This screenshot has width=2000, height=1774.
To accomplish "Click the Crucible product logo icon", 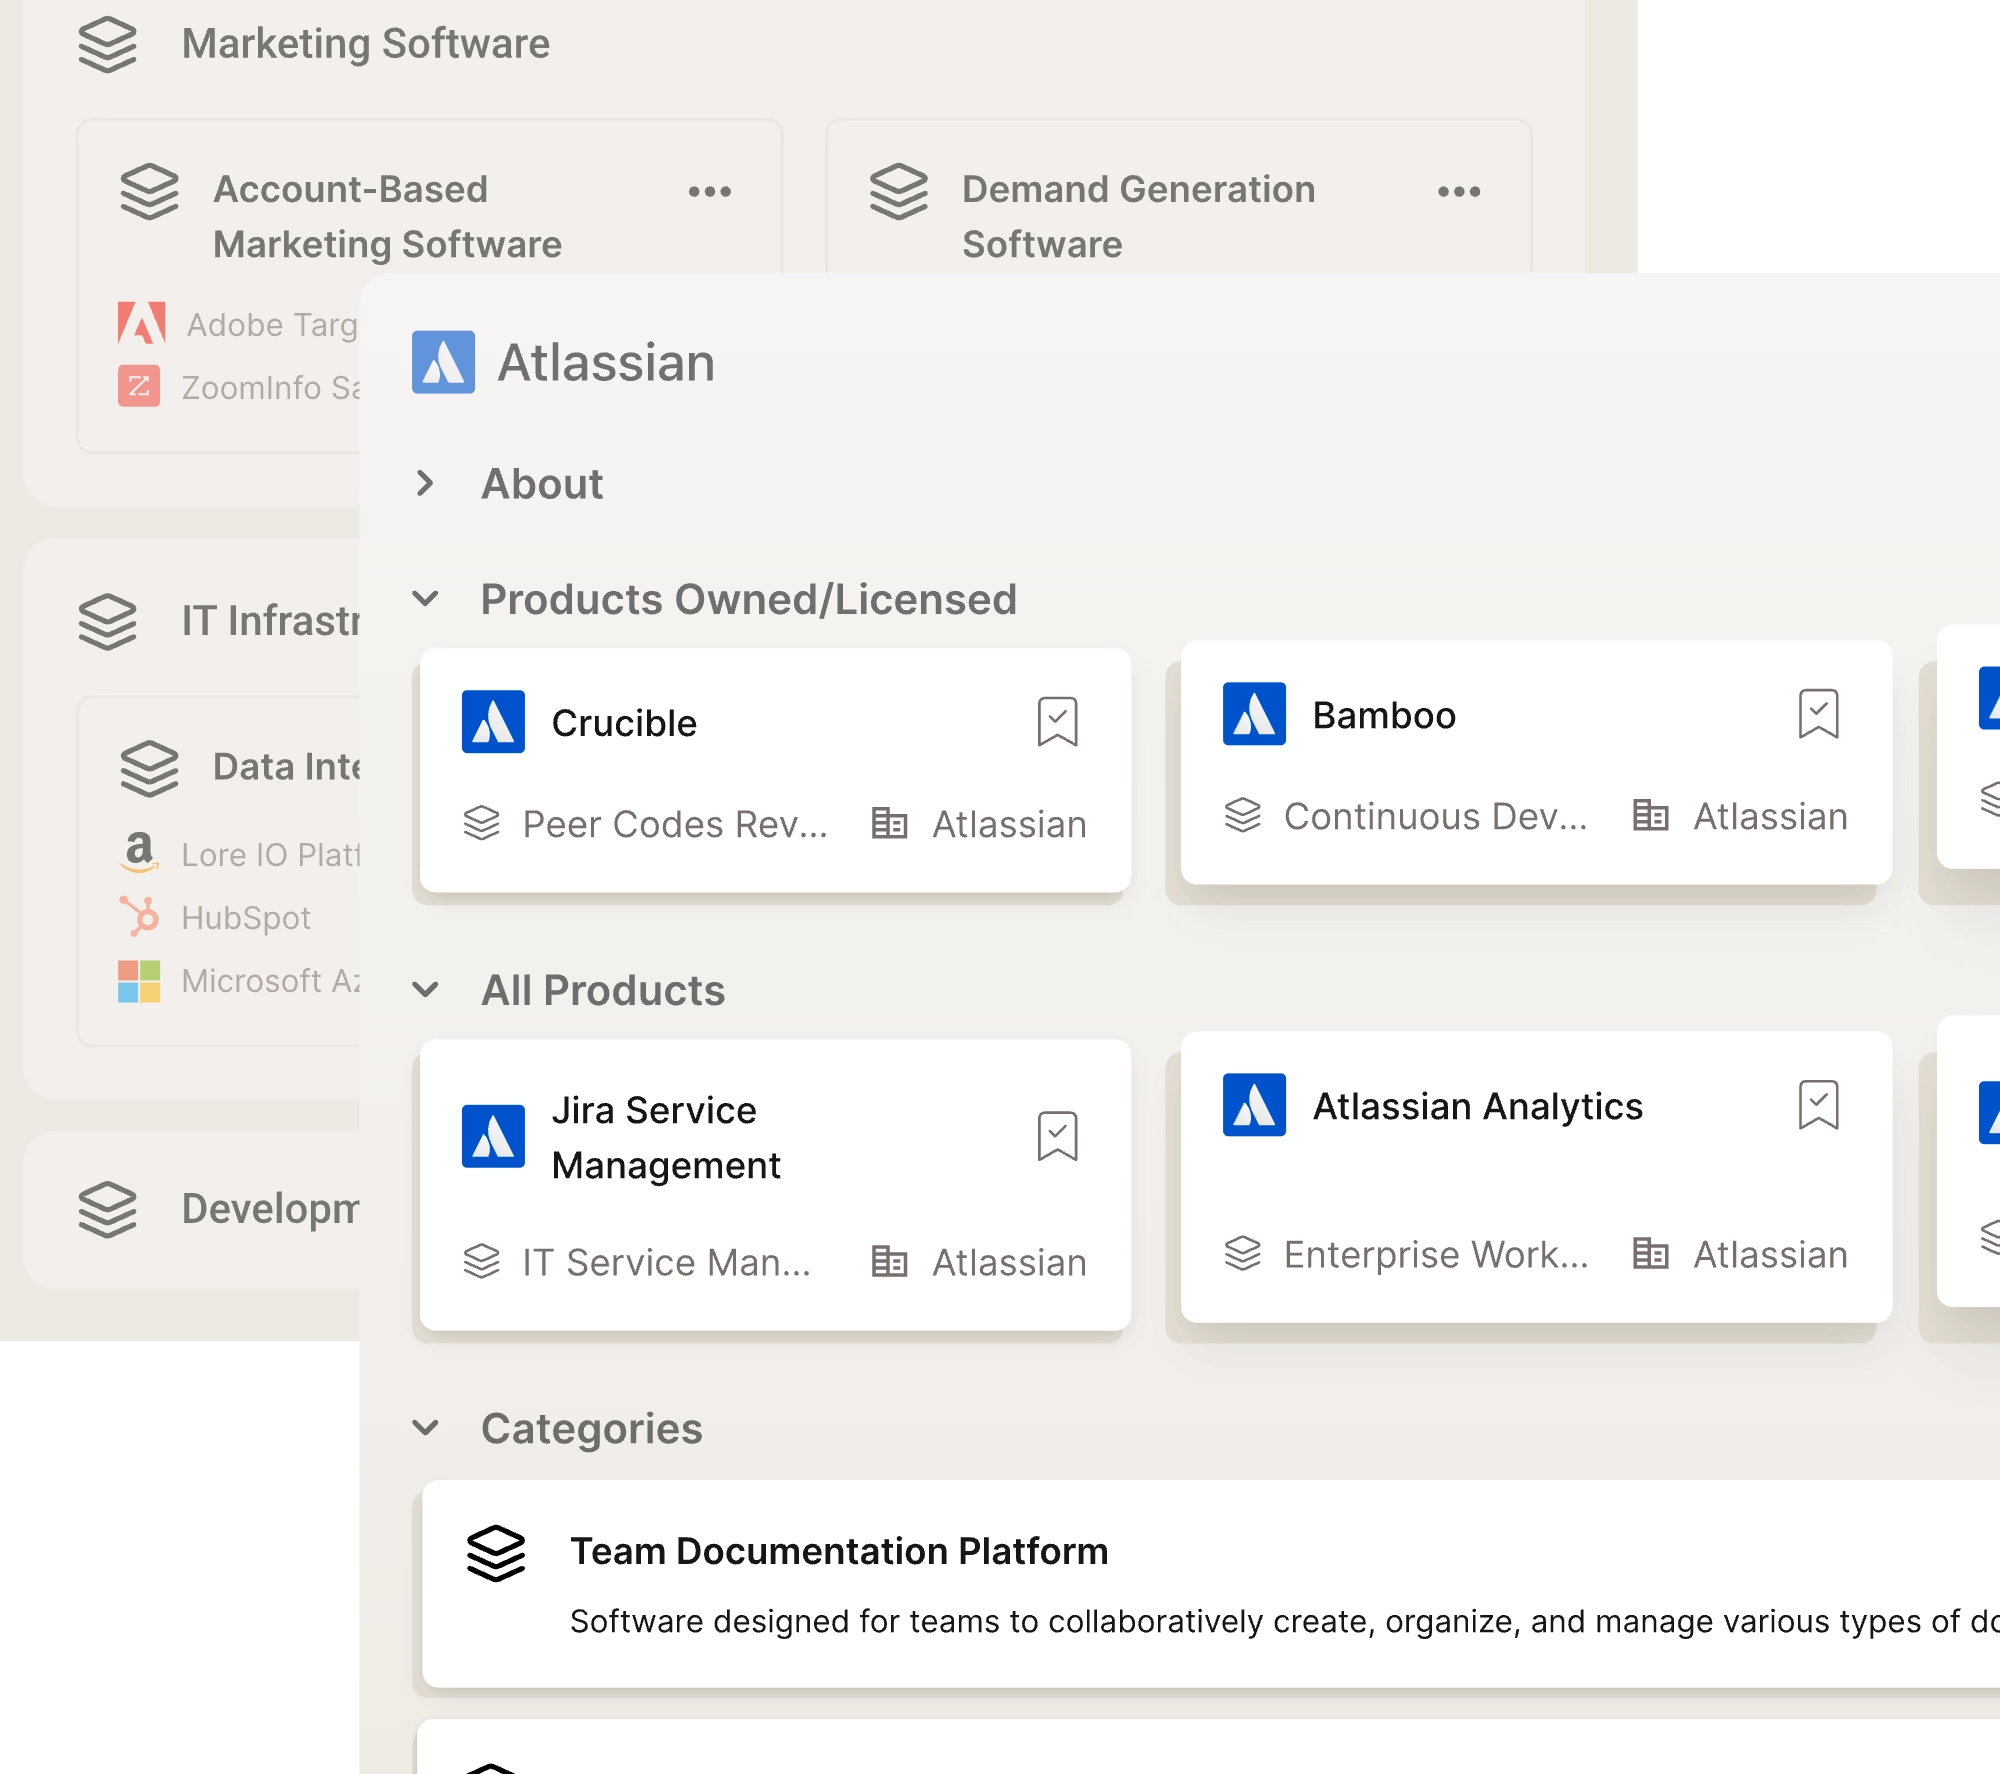I will pyautogui.click(x=493, y=721).
